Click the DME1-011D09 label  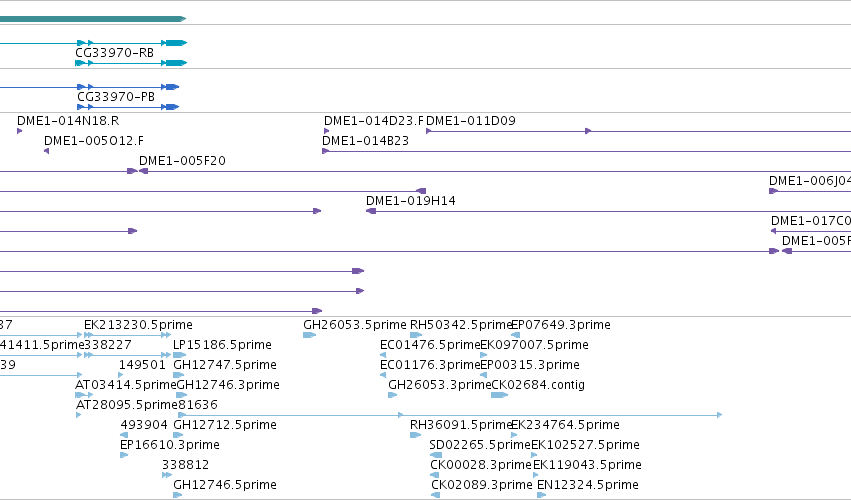click(x=471, y=121)
